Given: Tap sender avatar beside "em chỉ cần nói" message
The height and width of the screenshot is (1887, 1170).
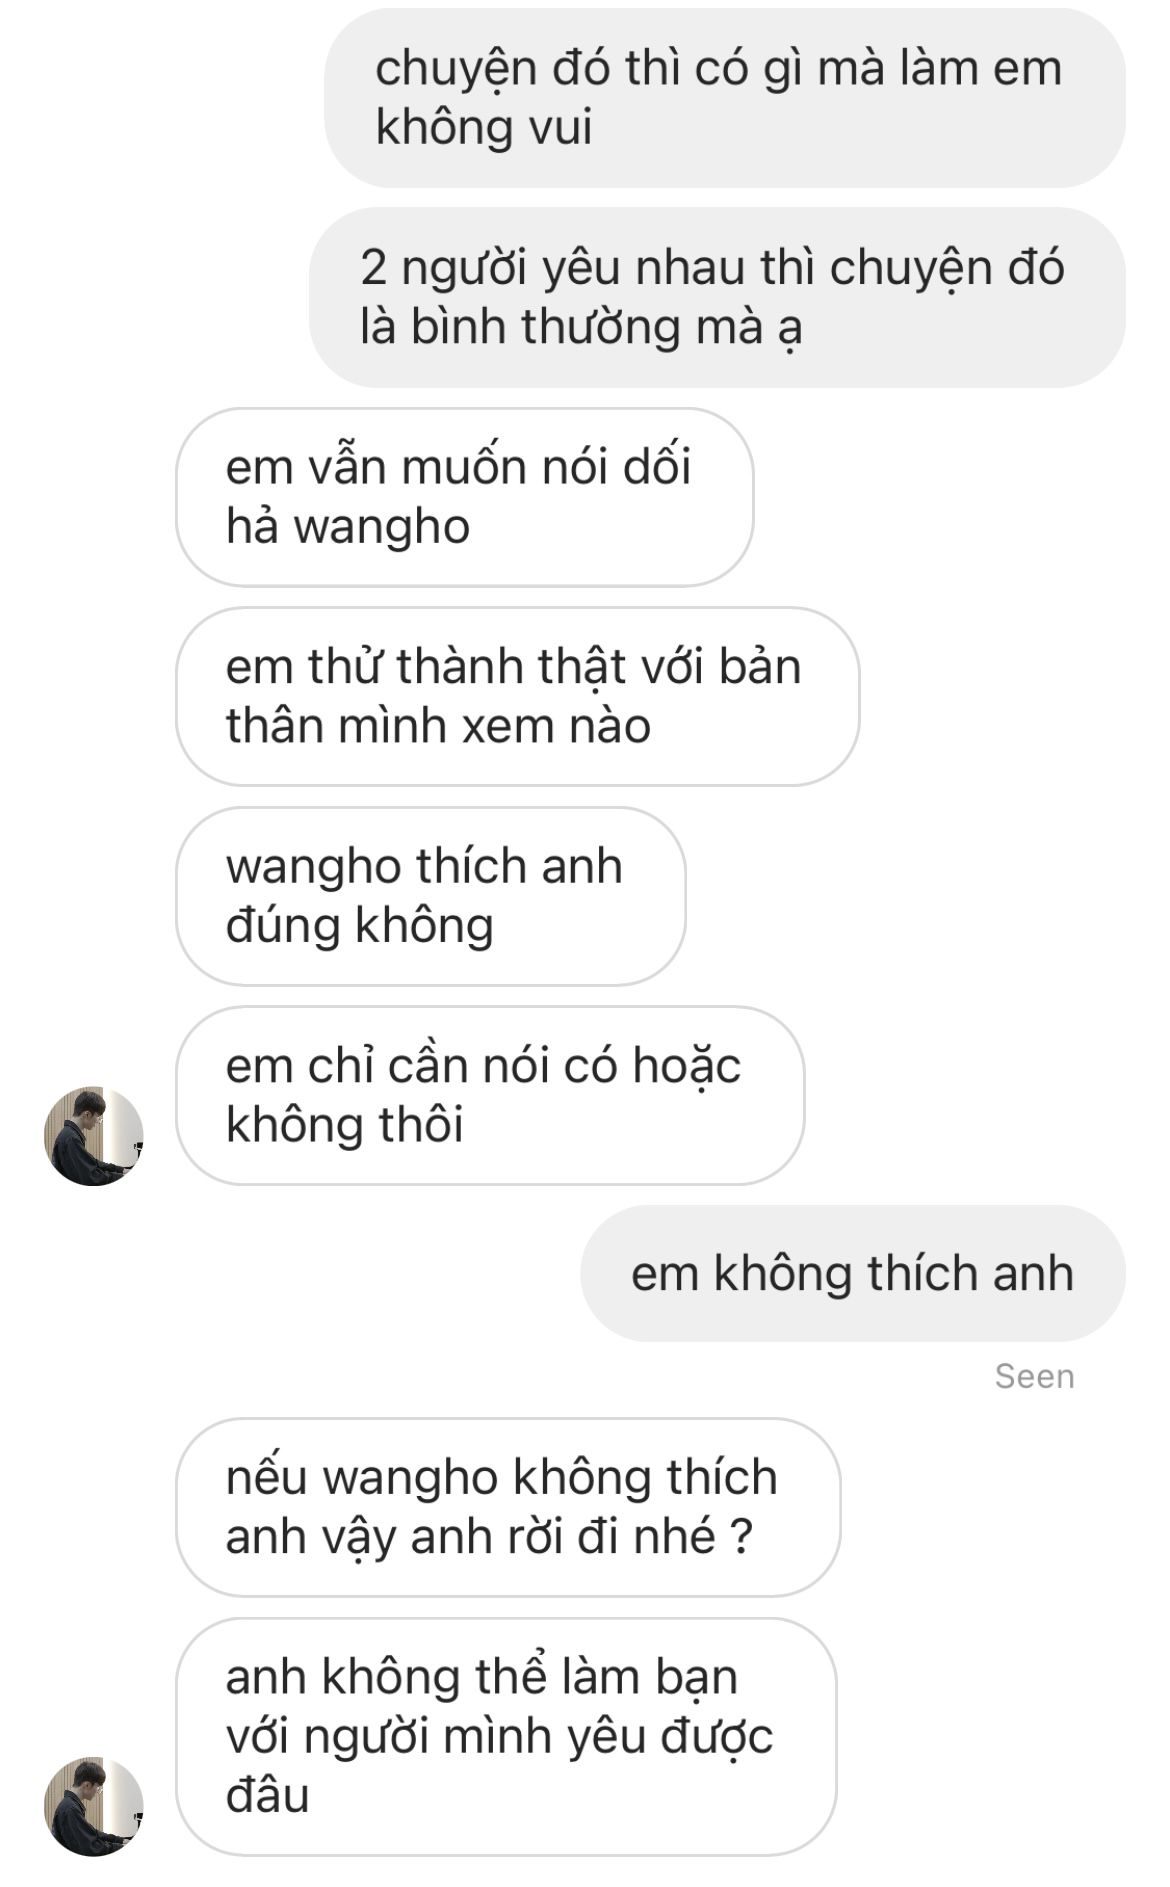Looking at the screenshot, I should 94,1136.
